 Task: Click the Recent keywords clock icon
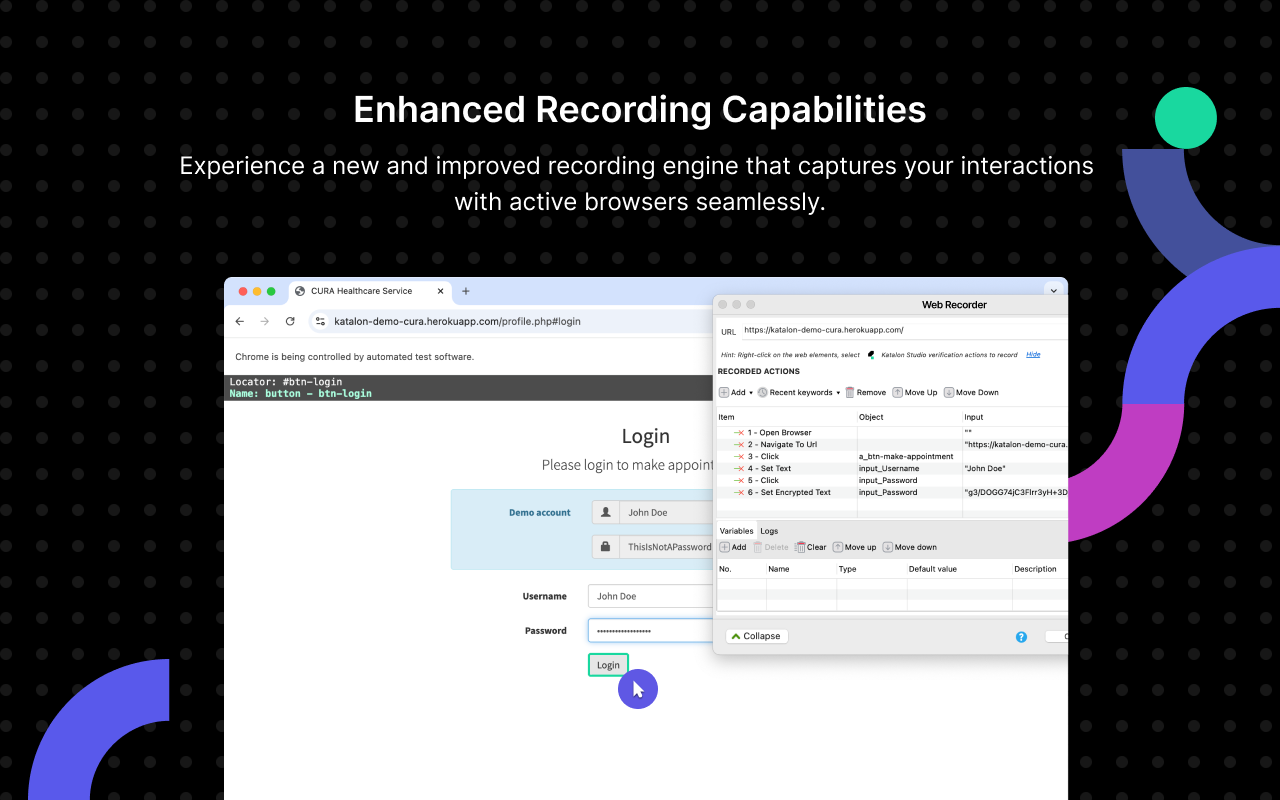coord(761,392)
